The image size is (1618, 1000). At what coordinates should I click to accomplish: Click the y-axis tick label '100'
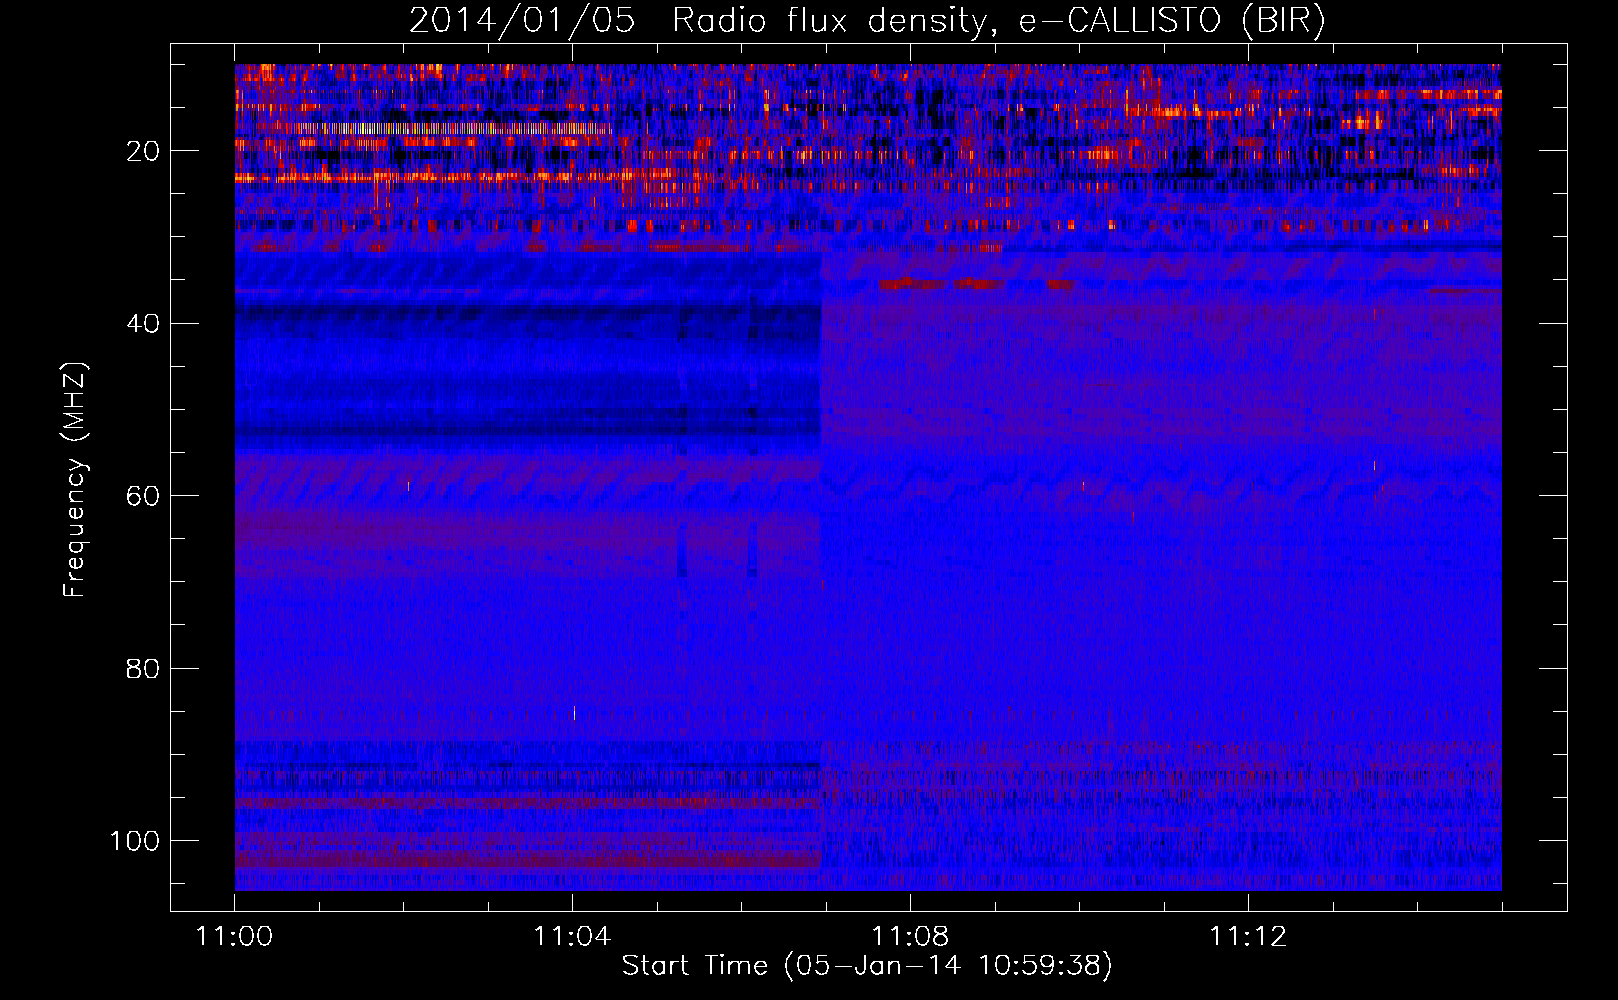pos(135,841)
